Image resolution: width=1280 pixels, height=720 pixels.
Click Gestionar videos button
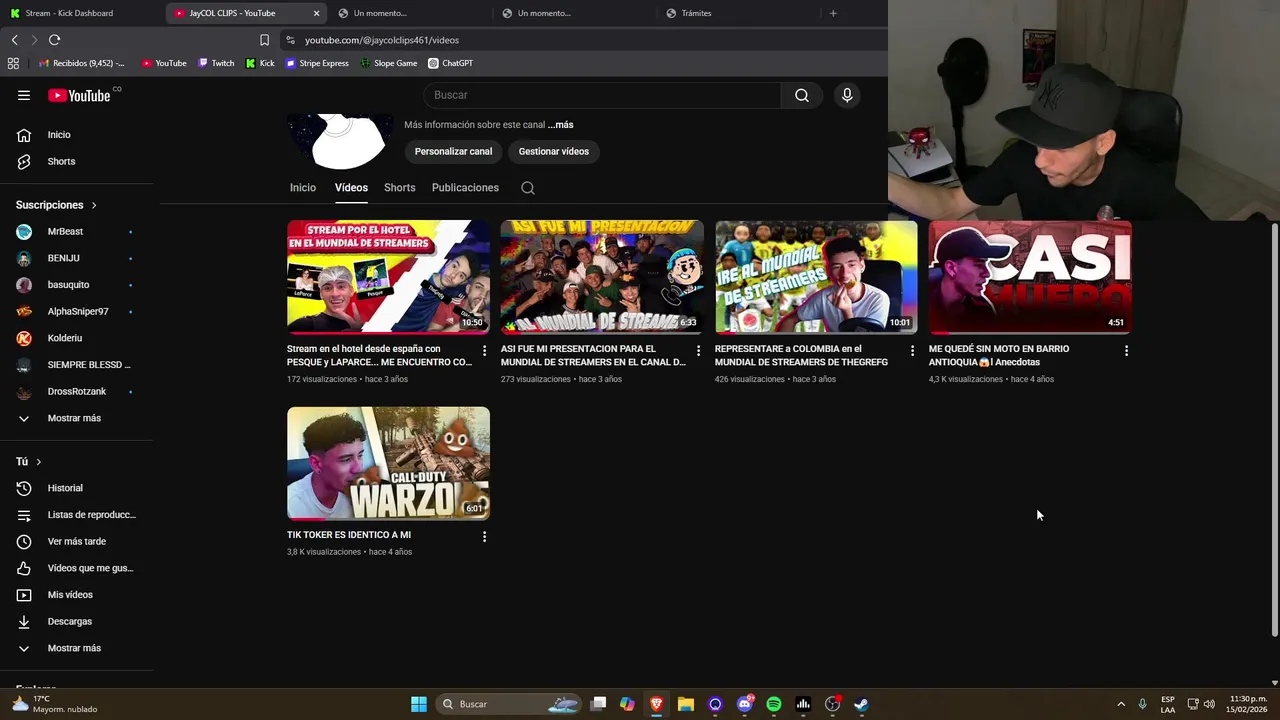click(x=554, y=152)
